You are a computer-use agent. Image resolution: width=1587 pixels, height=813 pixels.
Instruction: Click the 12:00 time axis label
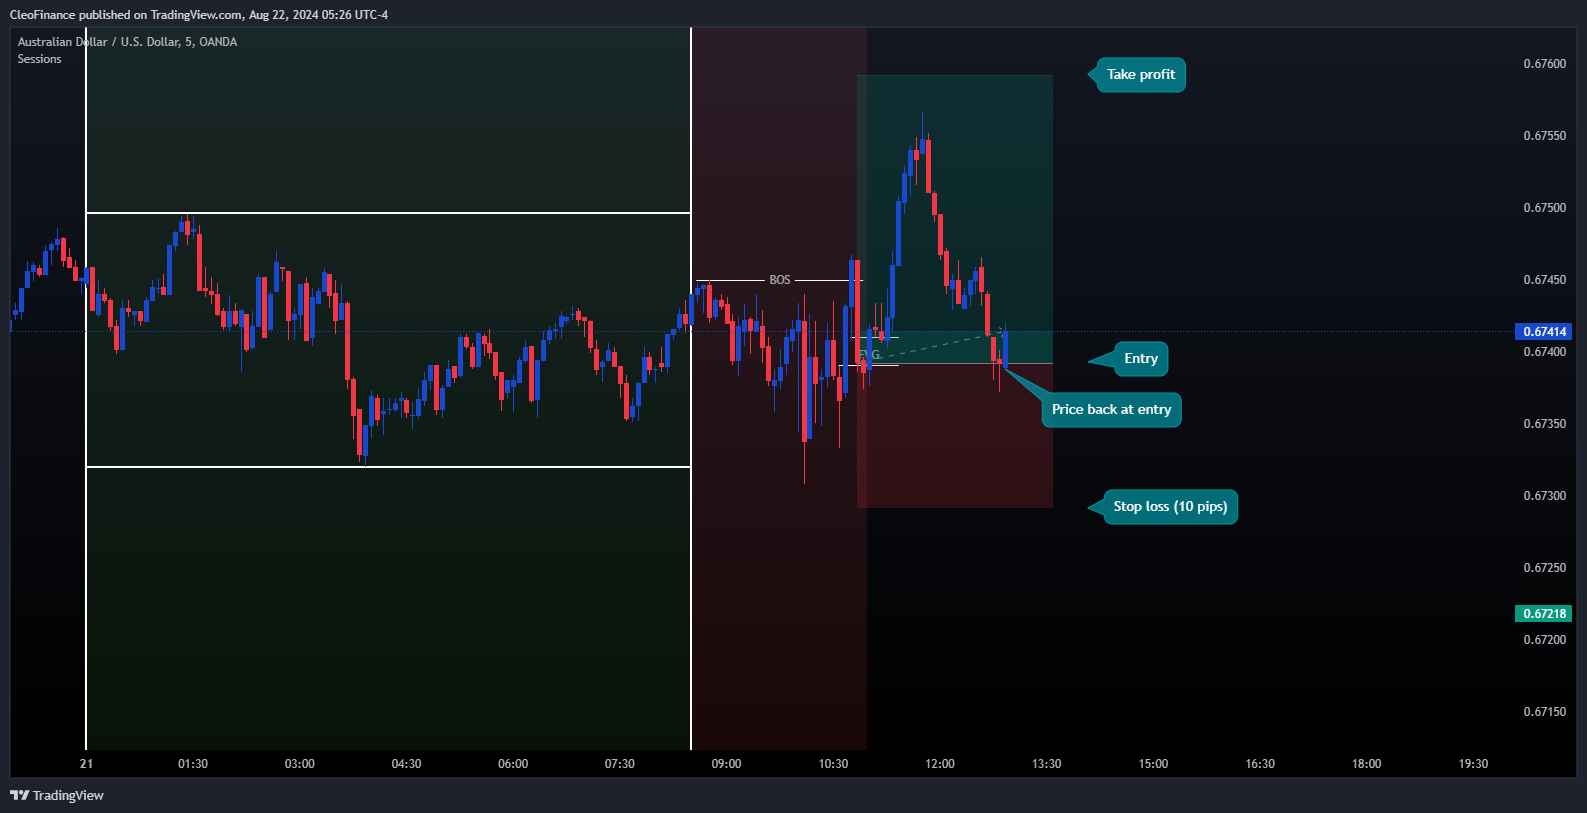coord(940,764)
